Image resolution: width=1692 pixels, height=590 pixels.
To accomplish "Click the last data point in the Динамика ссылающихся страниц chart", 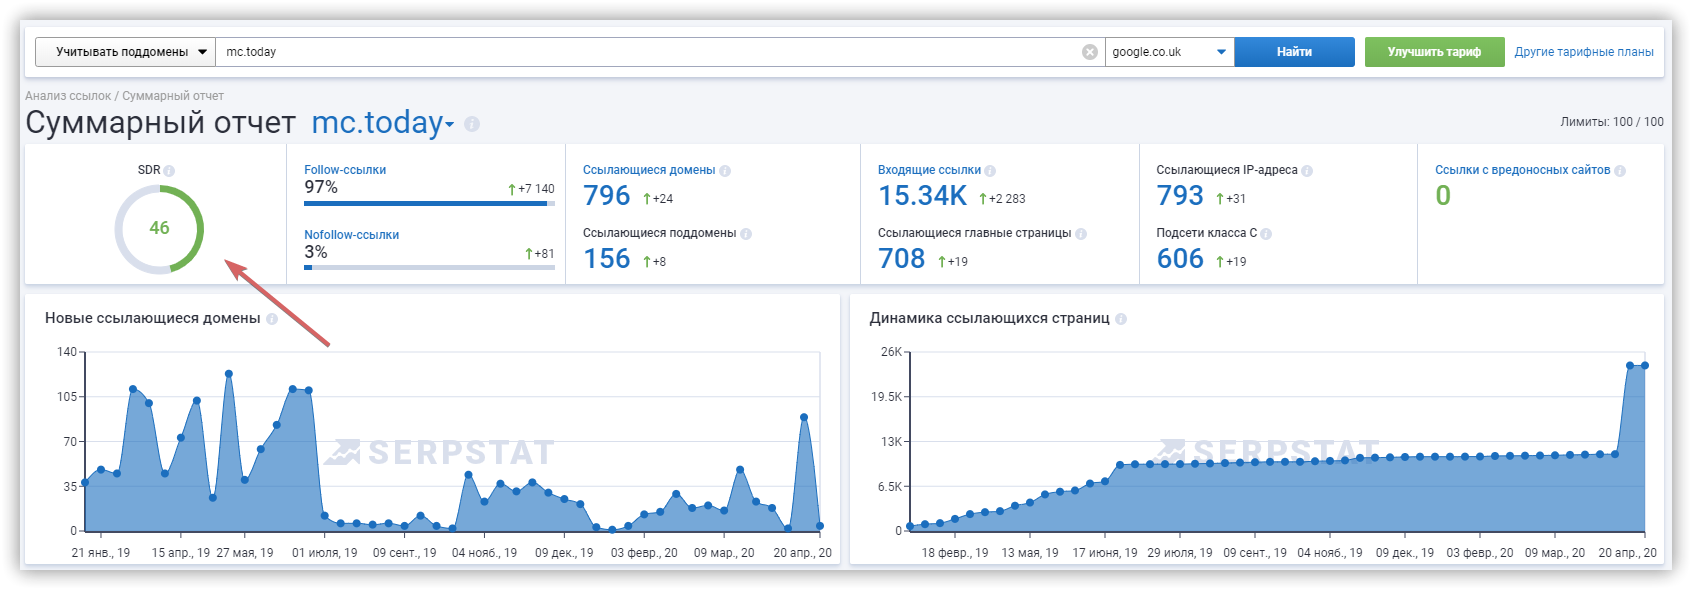I will pos(1645,365).
